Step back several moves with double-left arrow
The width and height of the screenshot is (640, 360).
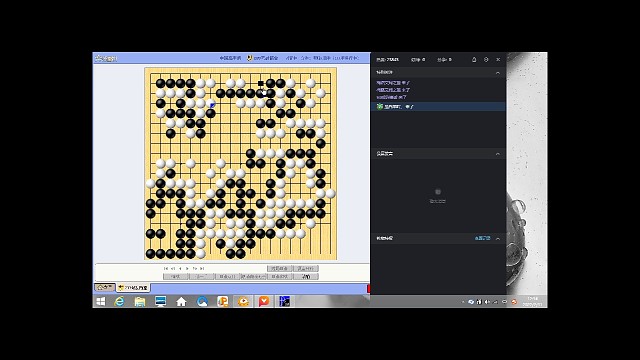(x=173, y=269)
